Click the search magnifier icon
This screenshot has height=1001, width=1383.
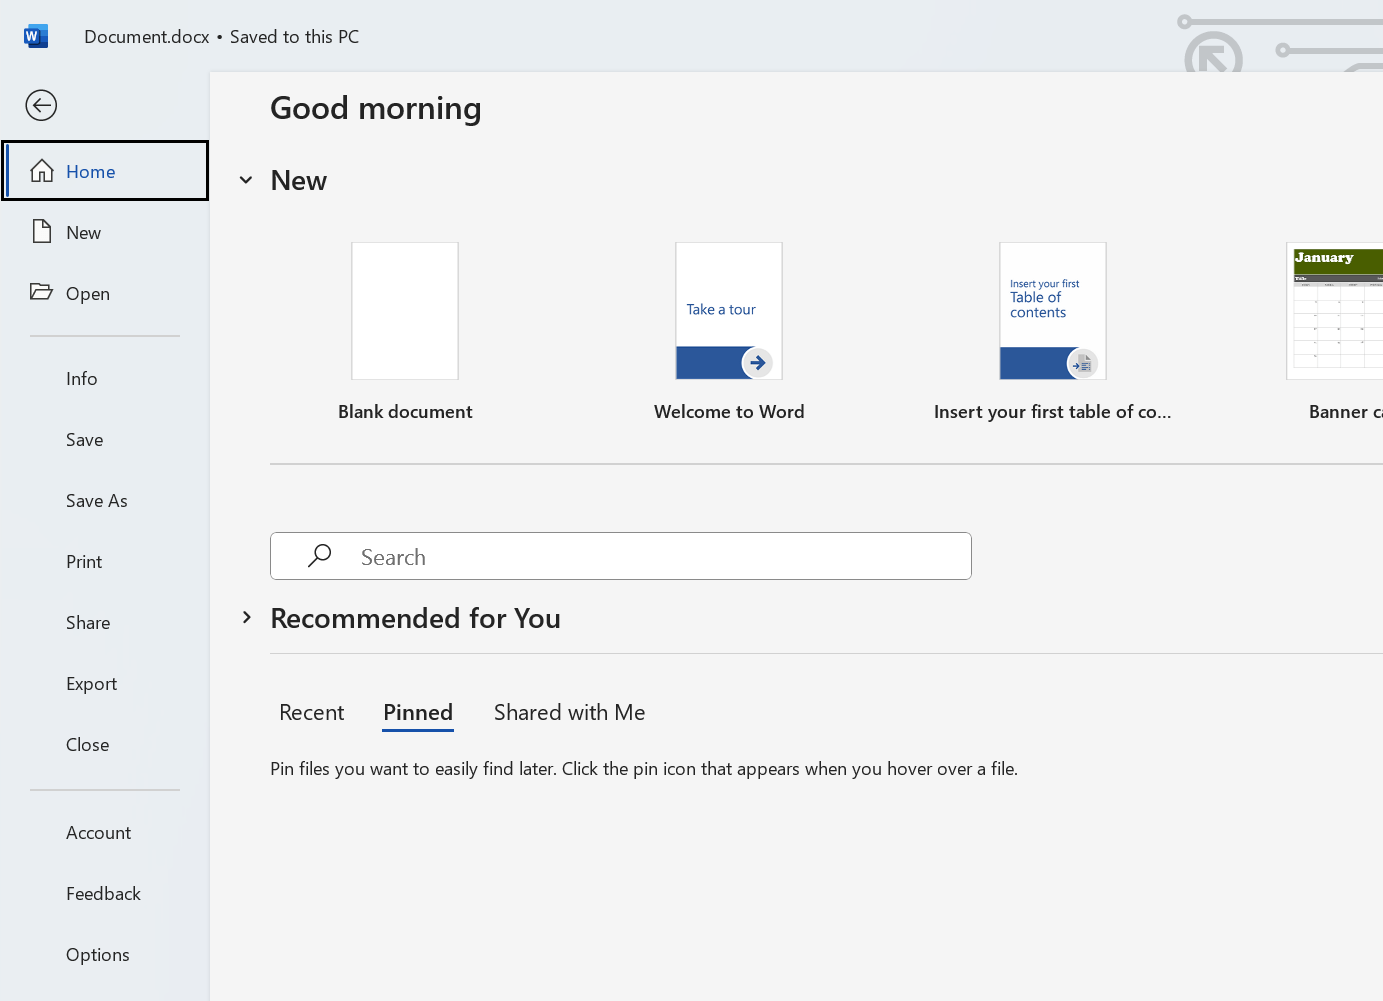(318, 555)
